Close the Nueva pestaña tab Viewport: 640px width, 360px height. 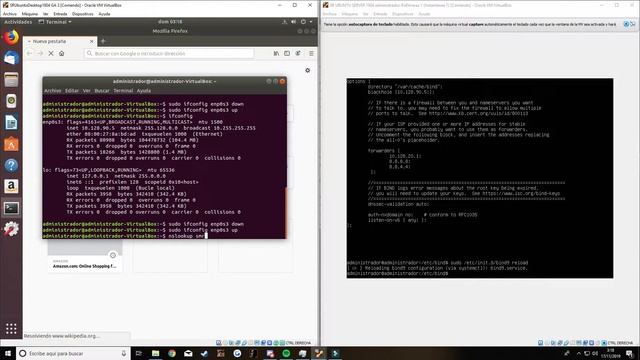[x=91, y=41]
